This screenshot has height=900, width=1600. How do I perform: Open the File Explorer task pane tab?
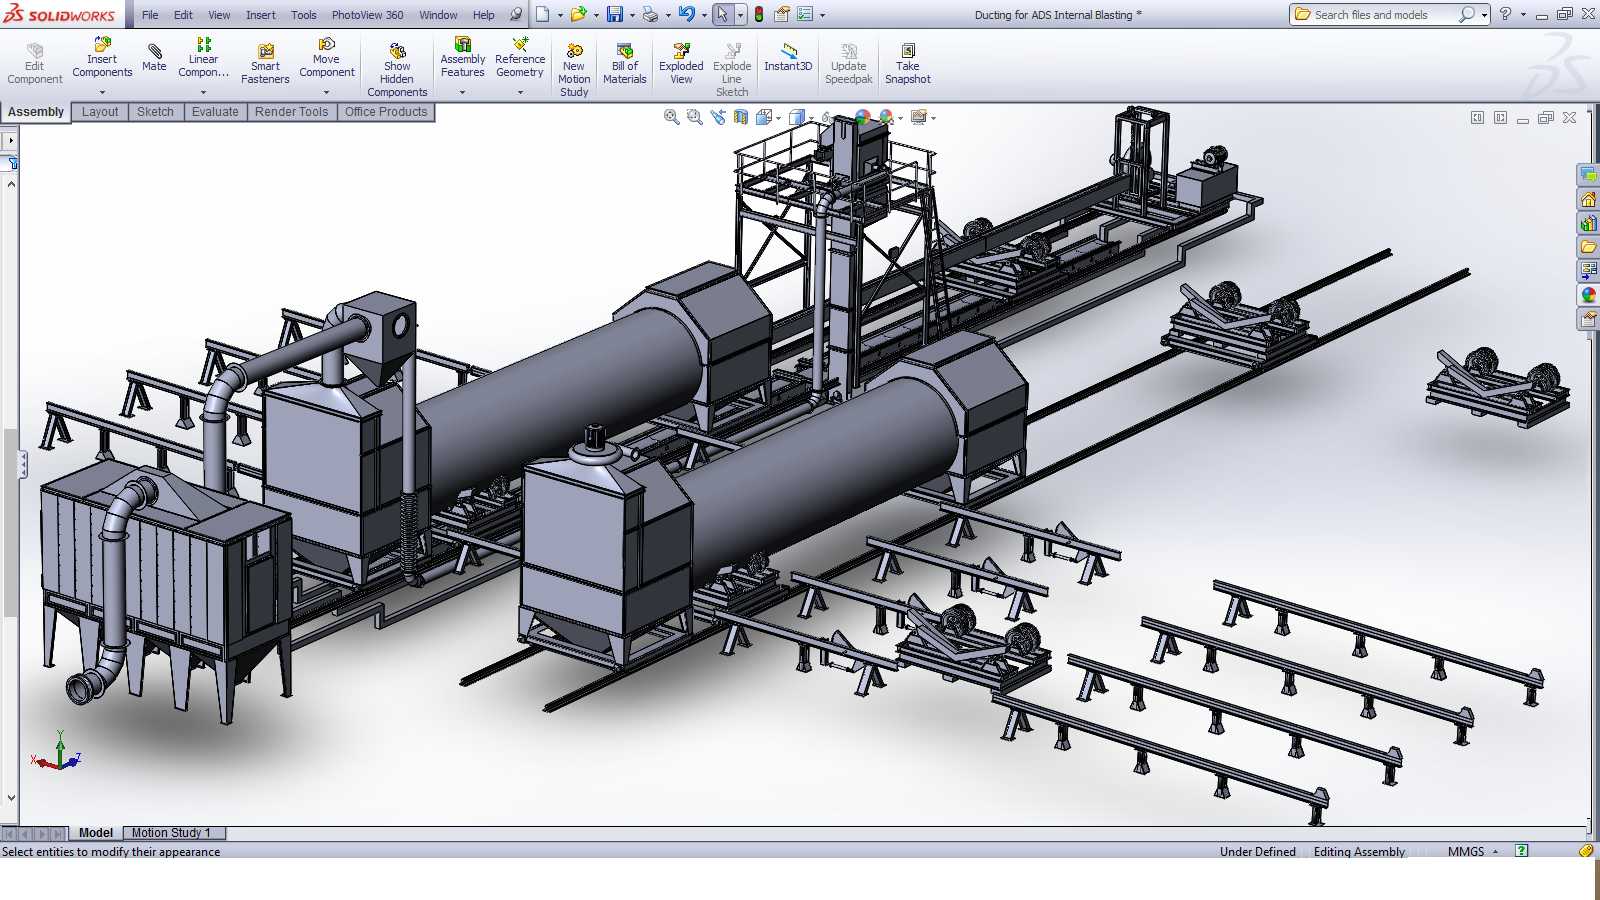[x=1589, y=247]
